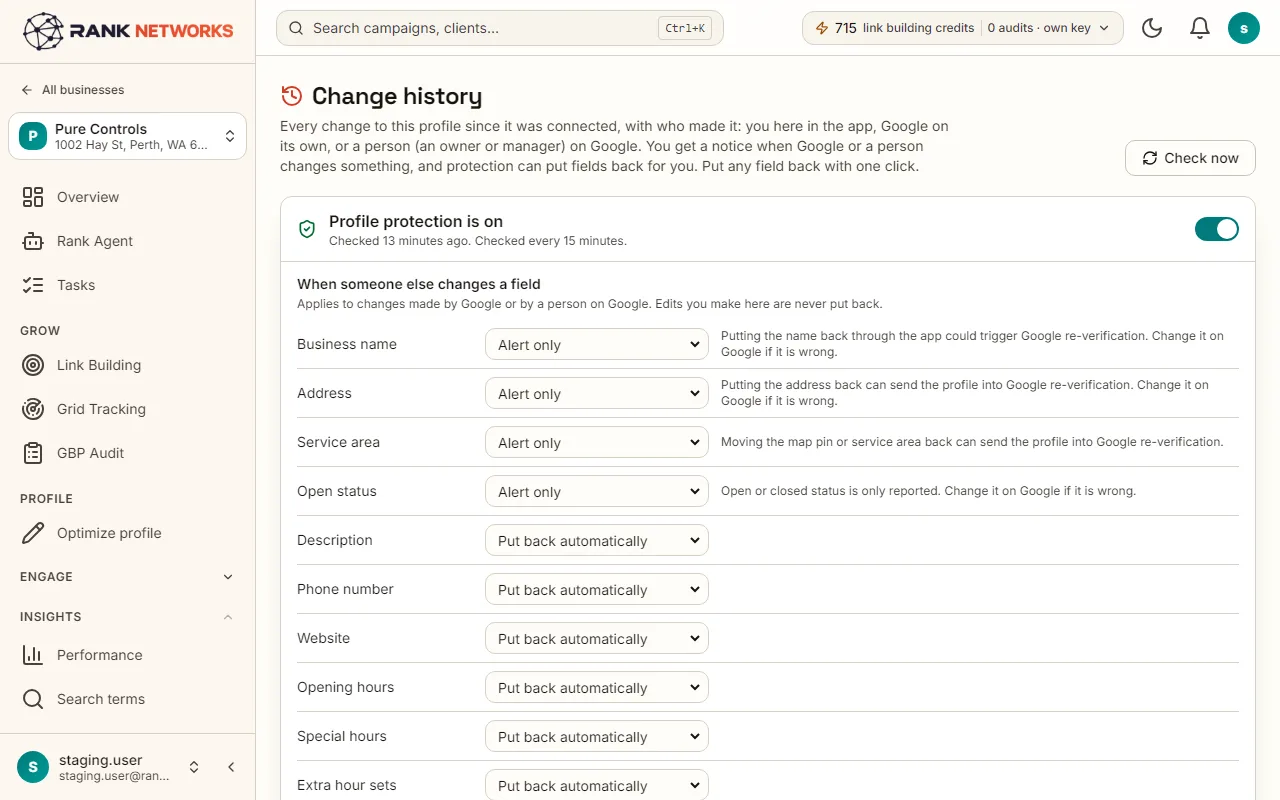Go to Overview in the sidebar
The image size is (1280, 800).
[128, 197]
